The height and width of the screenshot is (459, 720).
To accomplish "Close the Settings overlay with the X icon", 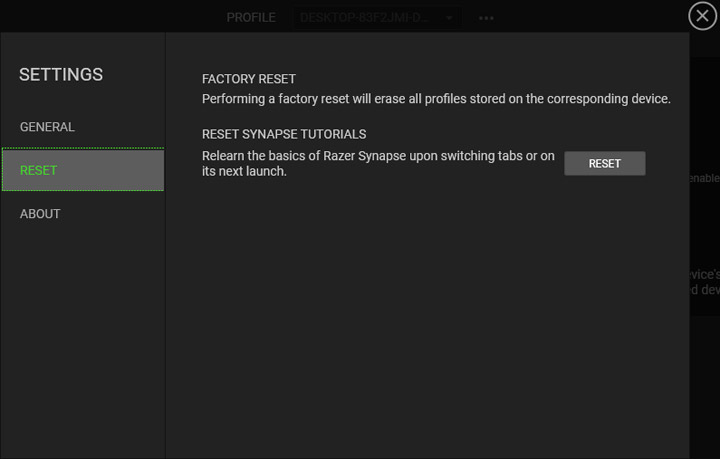I will (702, 16).
